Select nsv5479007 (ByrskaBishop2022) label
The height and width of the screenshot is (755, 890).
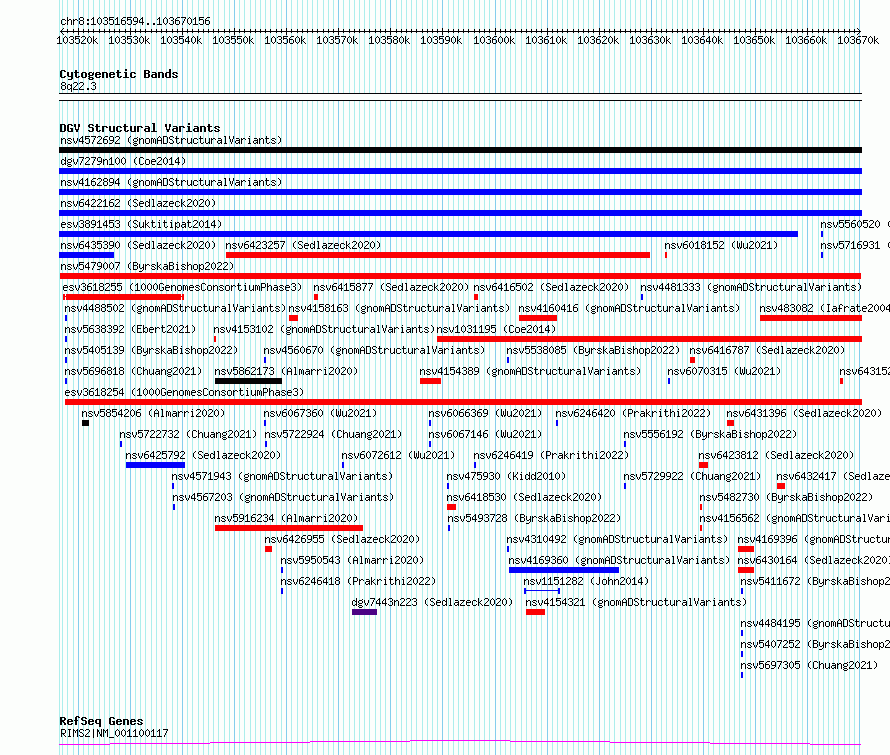pyautogui.click(x=147, y=266)
